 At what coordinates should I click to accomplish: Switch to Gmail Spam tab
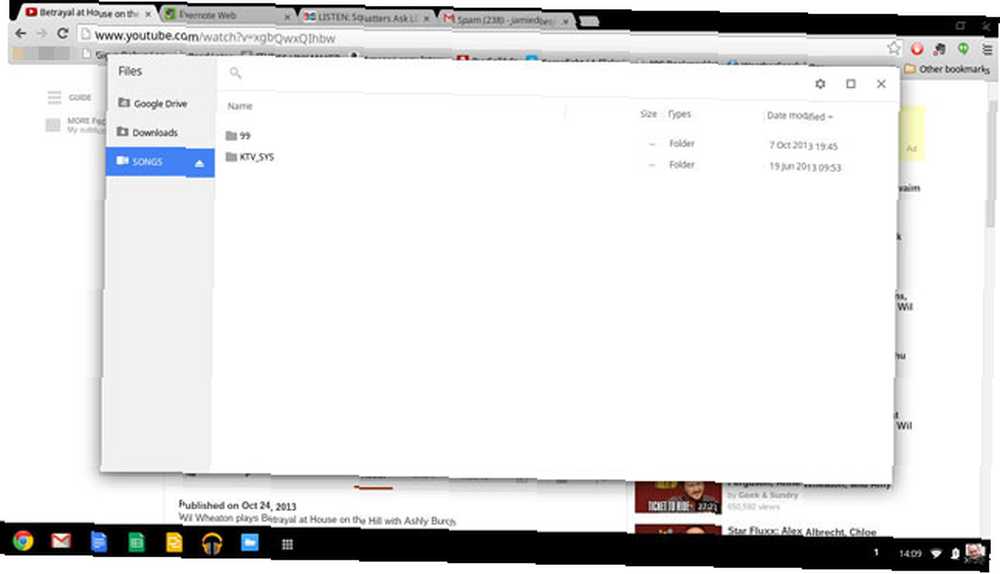[x=504, y=20]
